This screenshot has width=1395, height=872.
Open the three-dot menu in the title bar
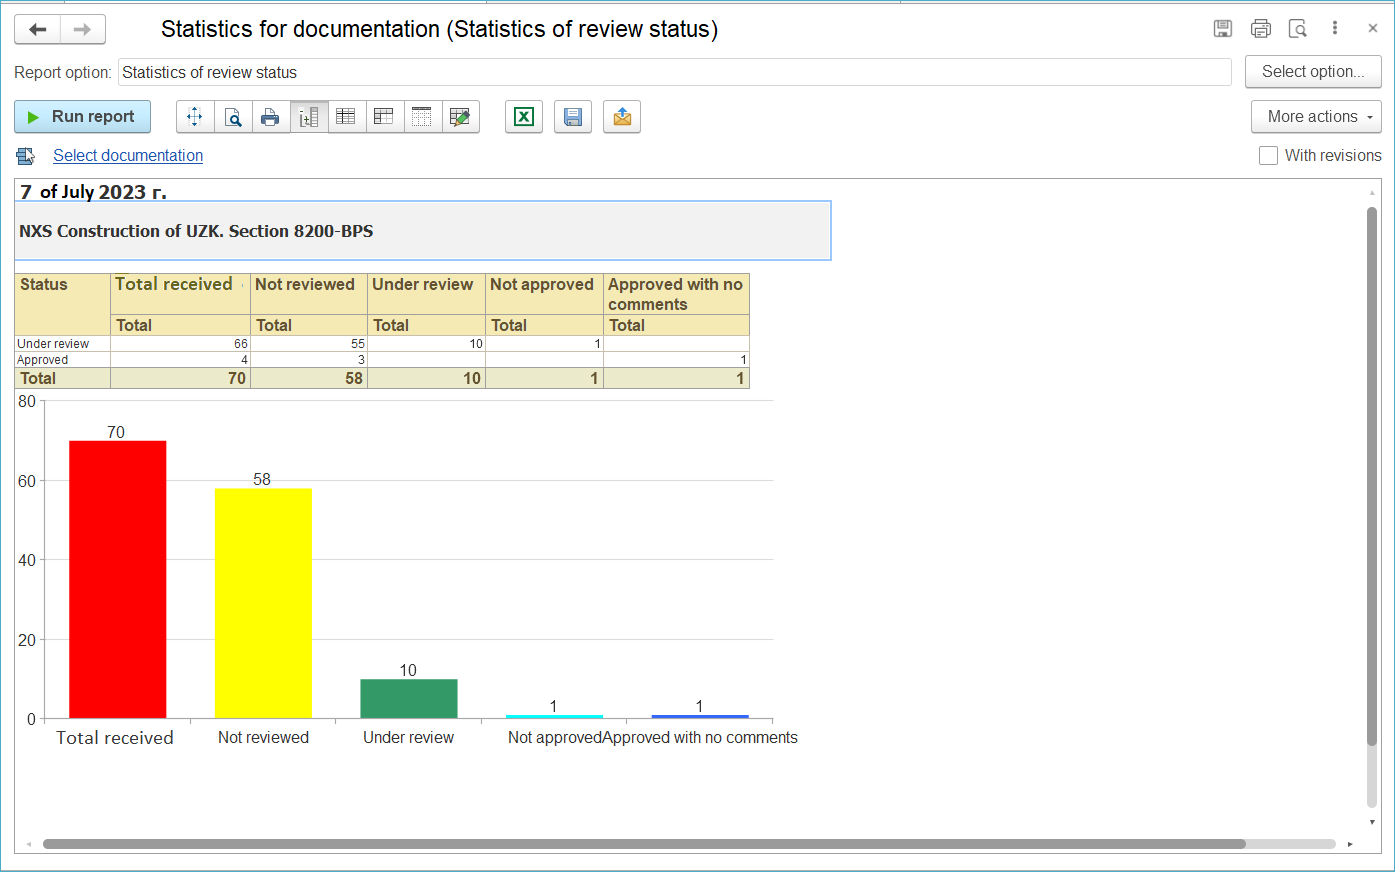click(x=1335, y=29)
